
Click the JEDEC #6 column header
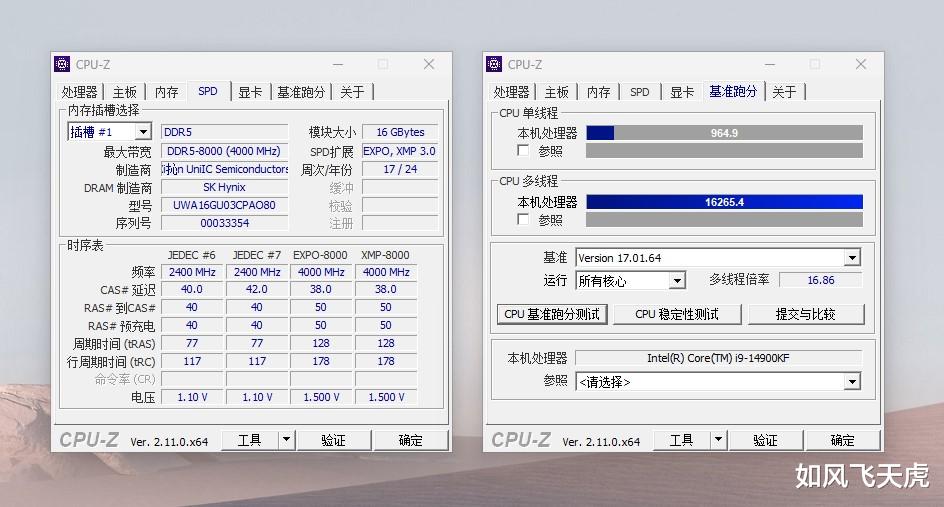pyautogui.click(x=191, y=255)
